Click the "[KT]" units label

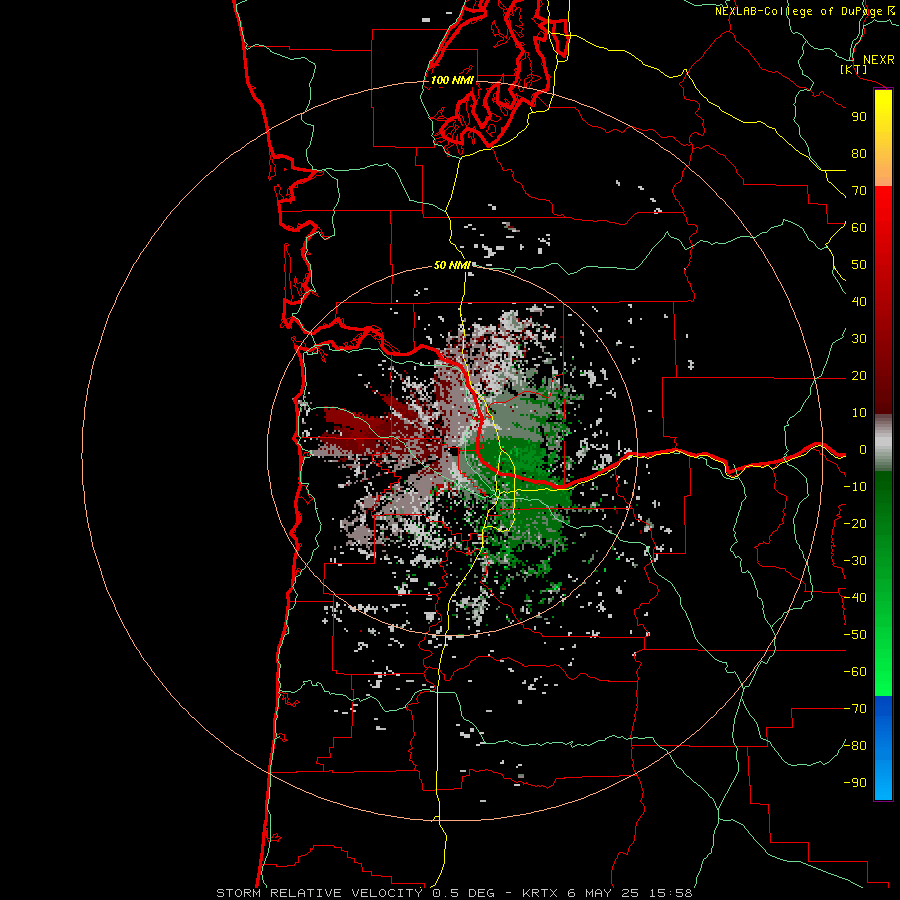[854, 70]
